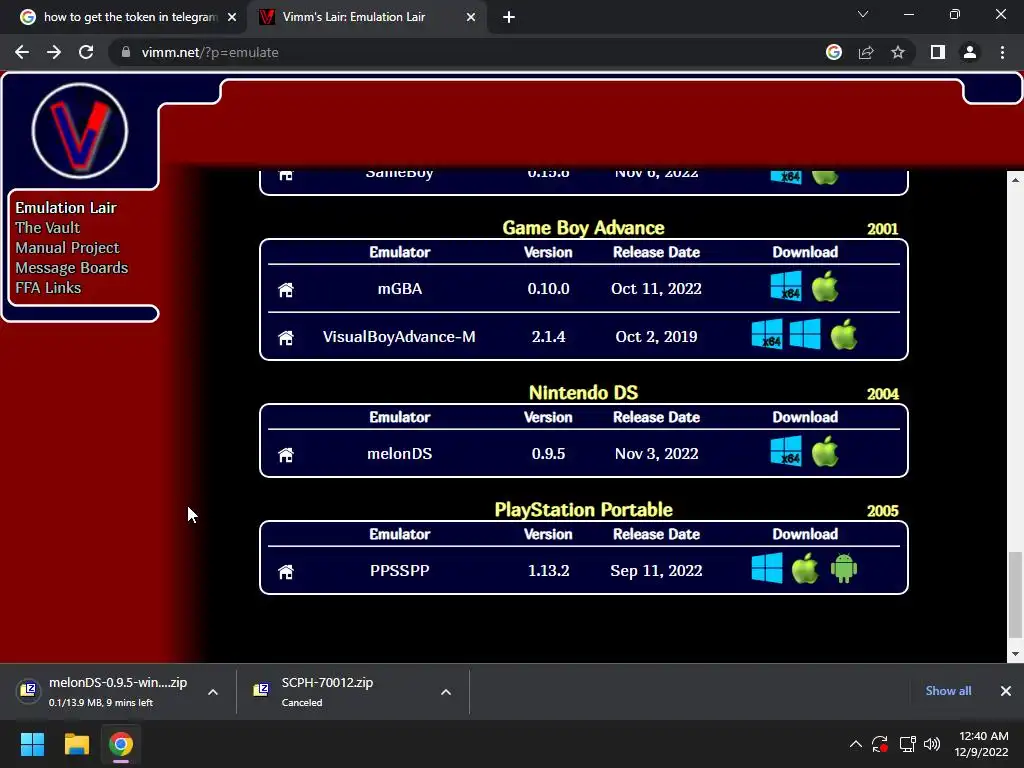Click the Vimm's Lair V logo
Image resolution: width=1024 pixels, height=768 pixels.
pyautogui.click(x=80, y=131)
